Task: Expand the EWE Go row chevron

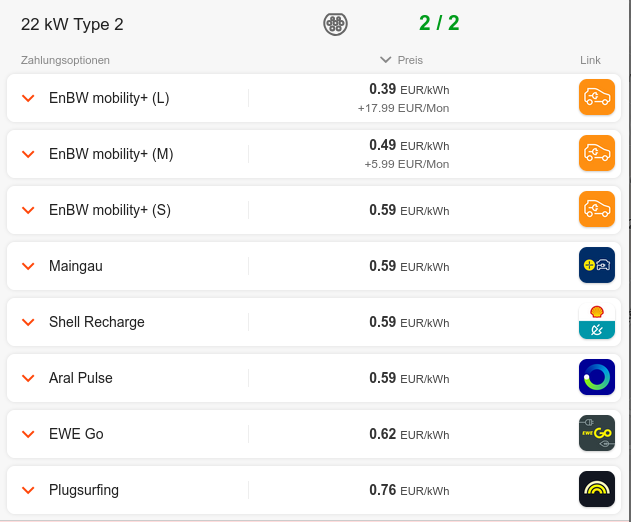Action: pos(28,434)
